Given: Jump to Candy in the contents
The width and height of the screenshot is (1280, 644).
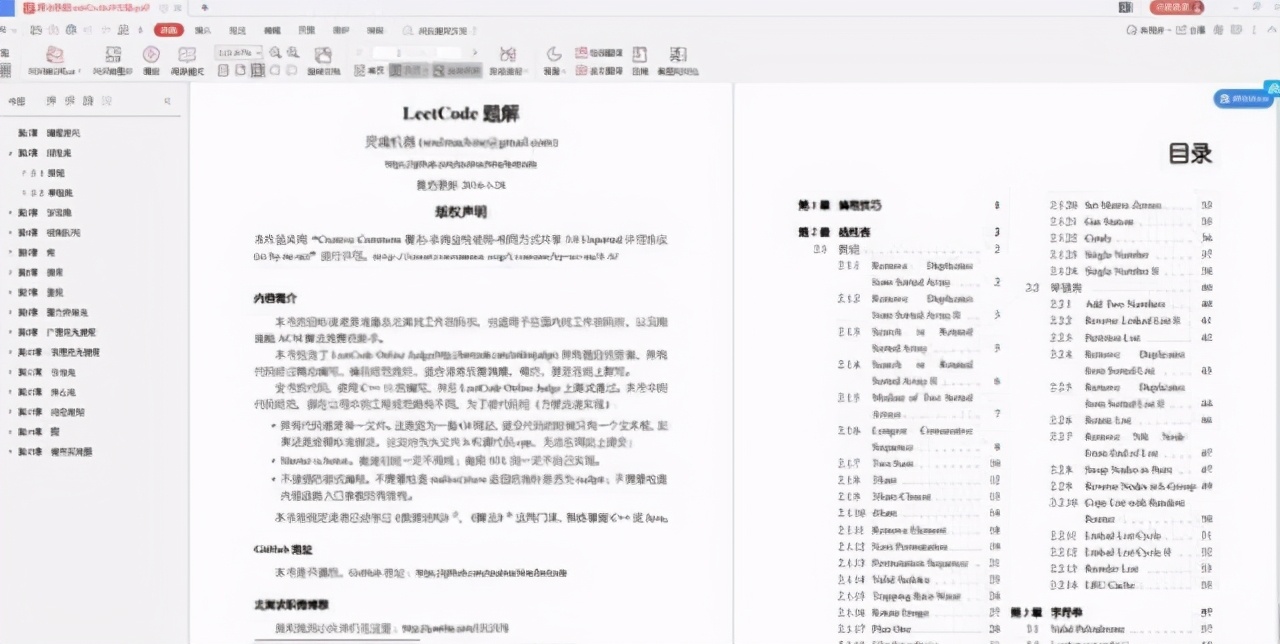Looking at the screenshot, I should tap(1098, 238).
